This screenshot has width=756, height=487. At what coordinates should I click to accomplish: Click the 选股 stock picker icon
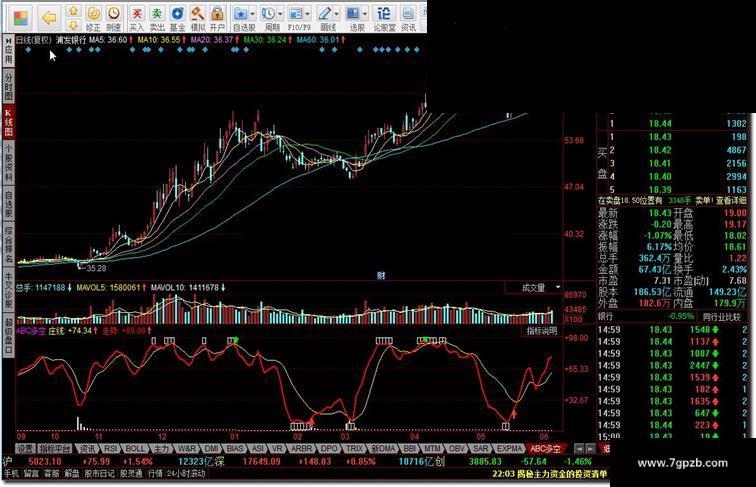coord(353,14)
